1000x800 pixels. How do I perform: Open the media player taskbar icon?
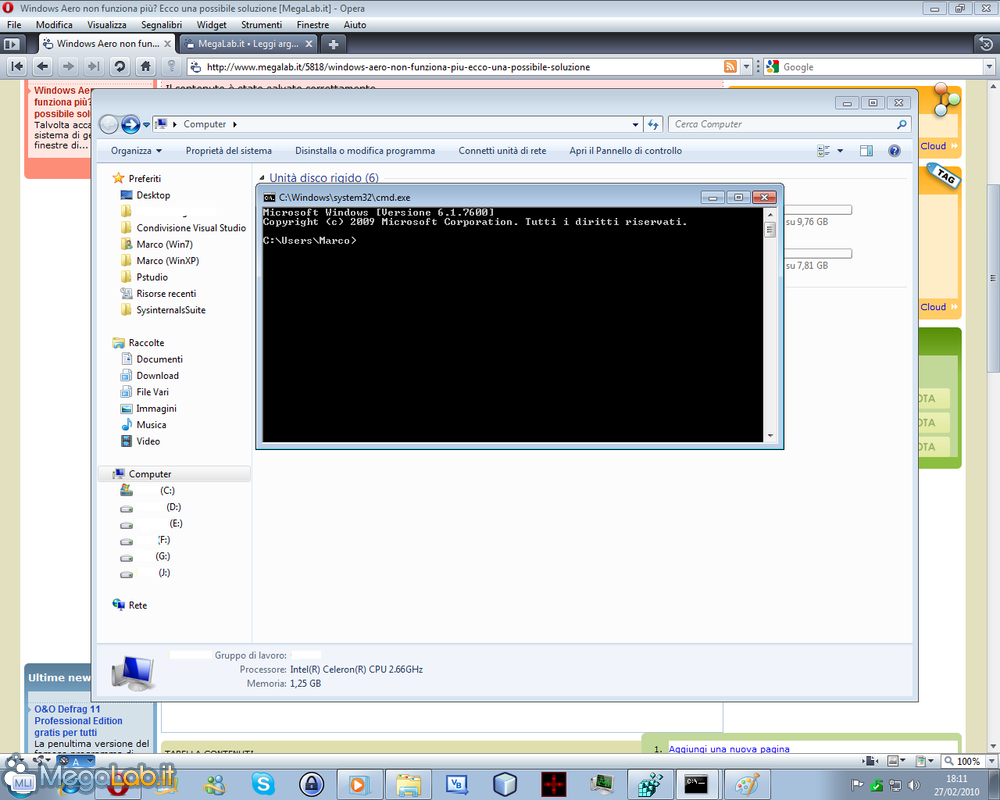click(x=360, y=784)
